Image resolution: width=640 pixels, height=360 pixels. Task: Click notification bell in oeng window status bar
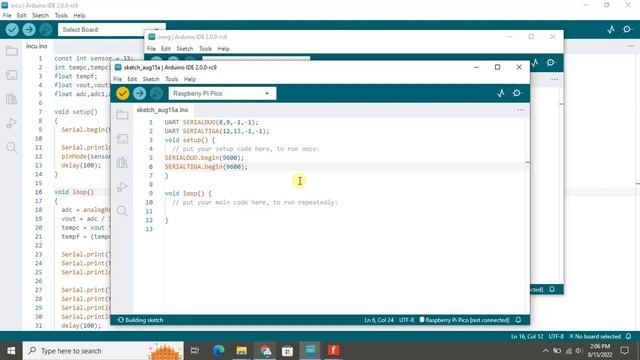552,289
